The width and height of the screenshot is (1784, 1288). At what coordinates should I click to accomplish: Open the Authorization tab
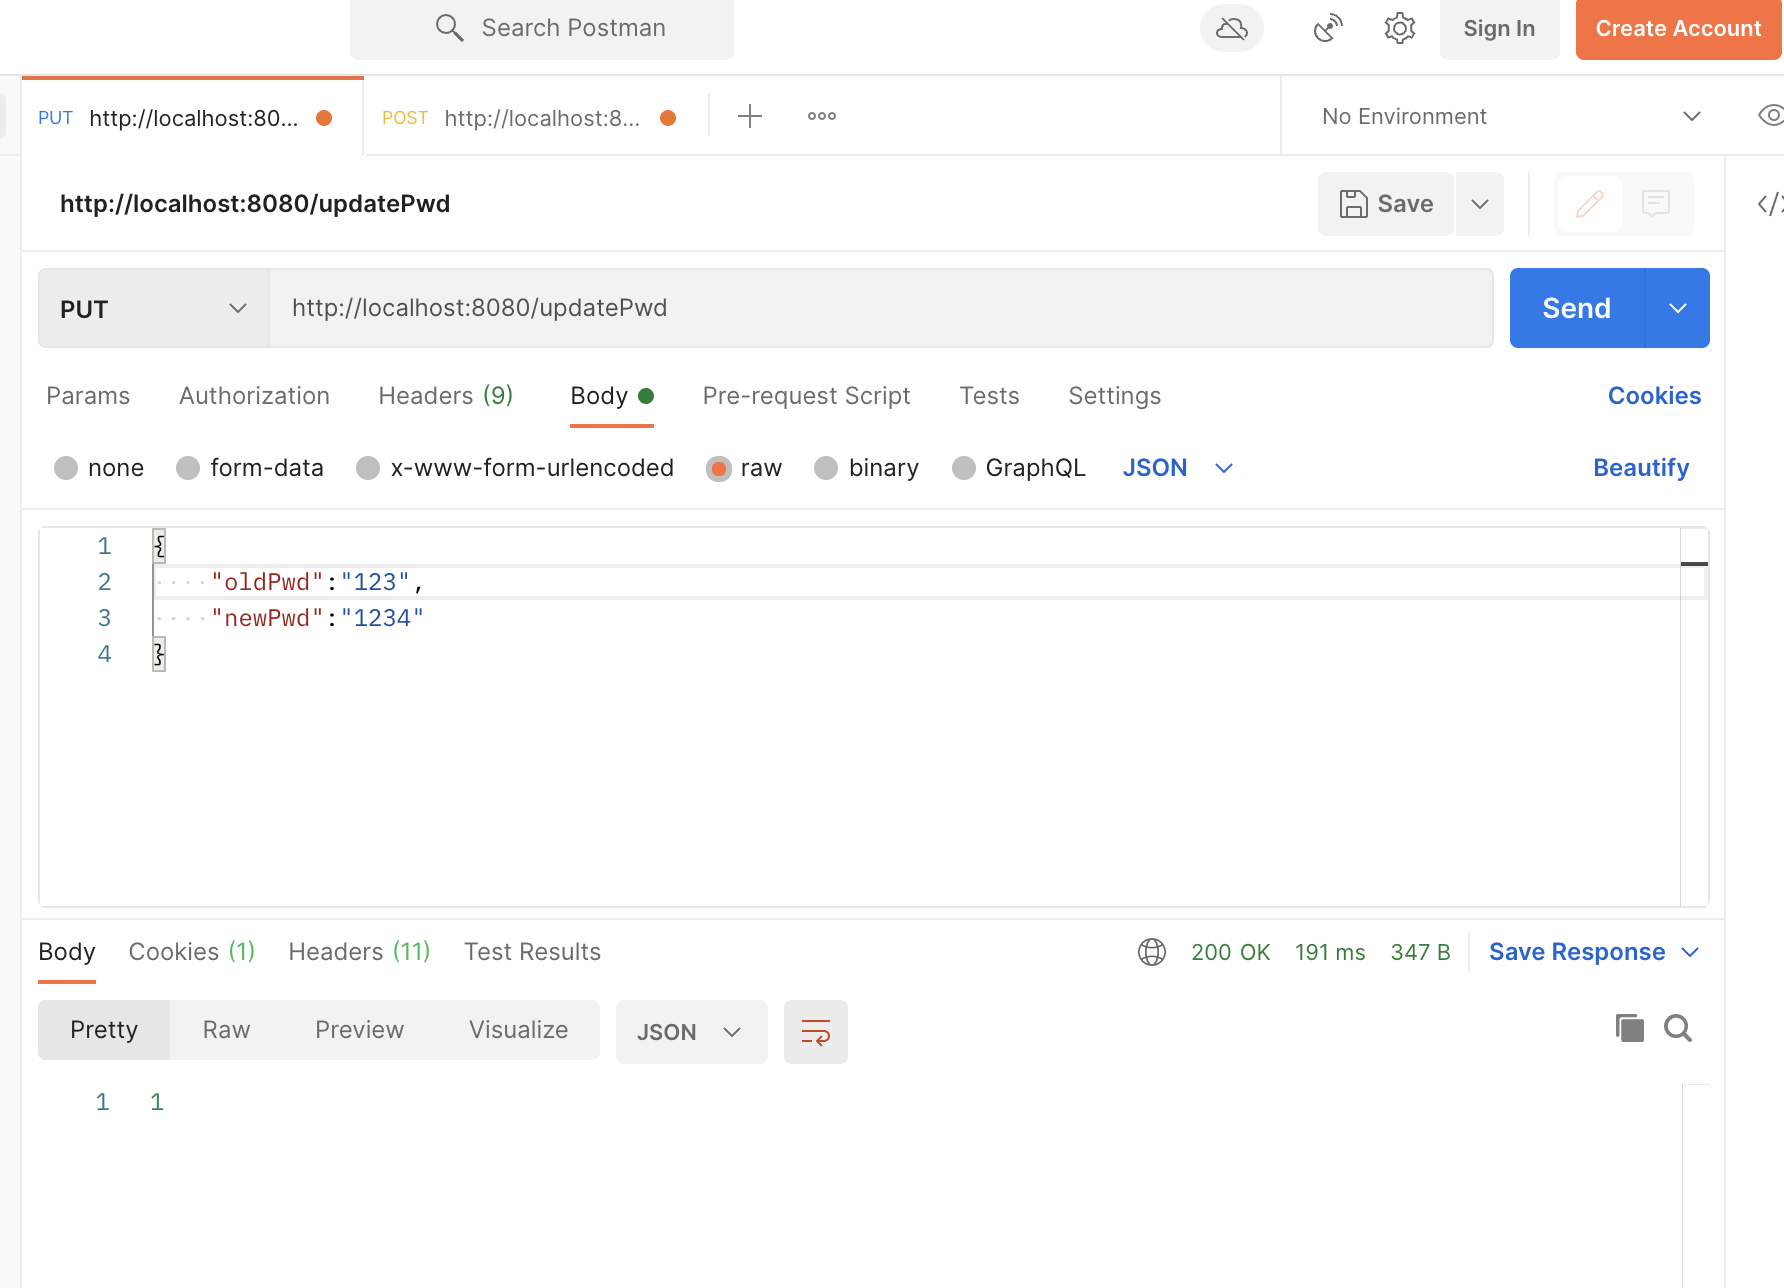coord(254,396)
